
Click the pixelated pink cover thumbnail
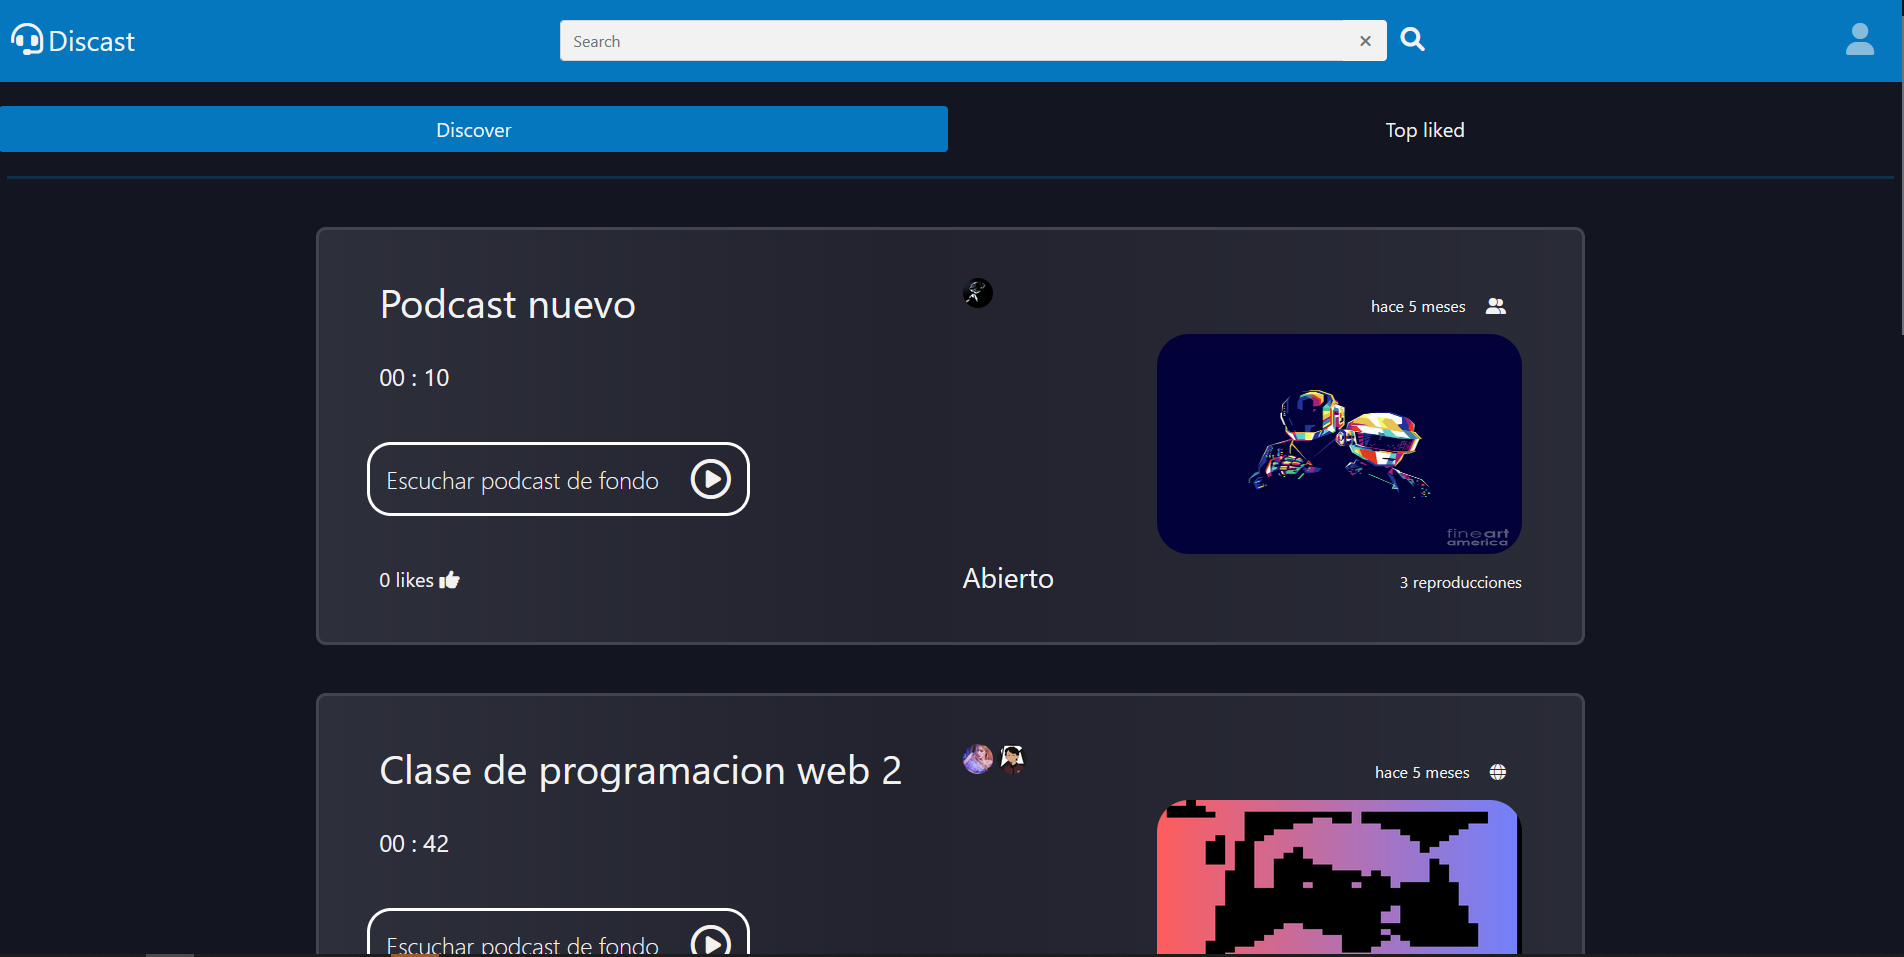click(x=1339, y=877)
